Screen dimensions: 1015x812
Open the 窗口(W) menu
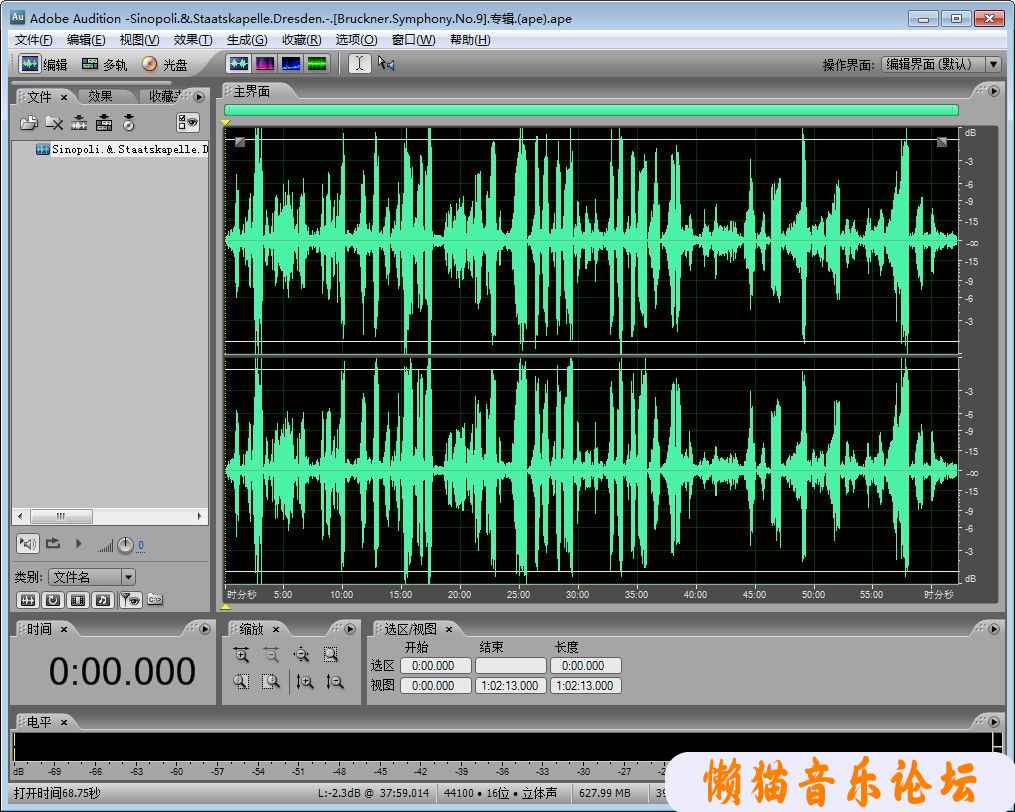[x=413, y=40]
